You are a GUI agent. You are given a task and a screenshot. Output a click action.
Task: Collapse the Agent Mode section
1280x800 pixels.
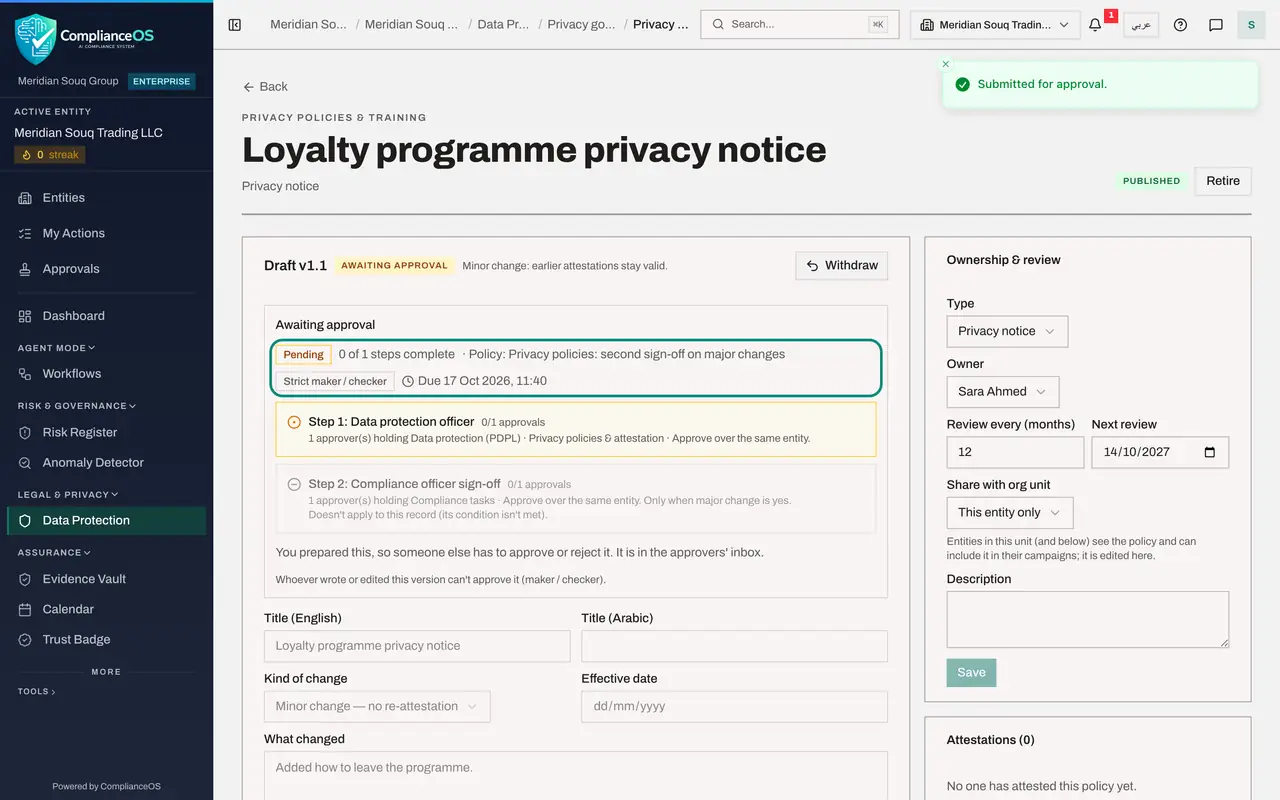click(x=57, y=348)
